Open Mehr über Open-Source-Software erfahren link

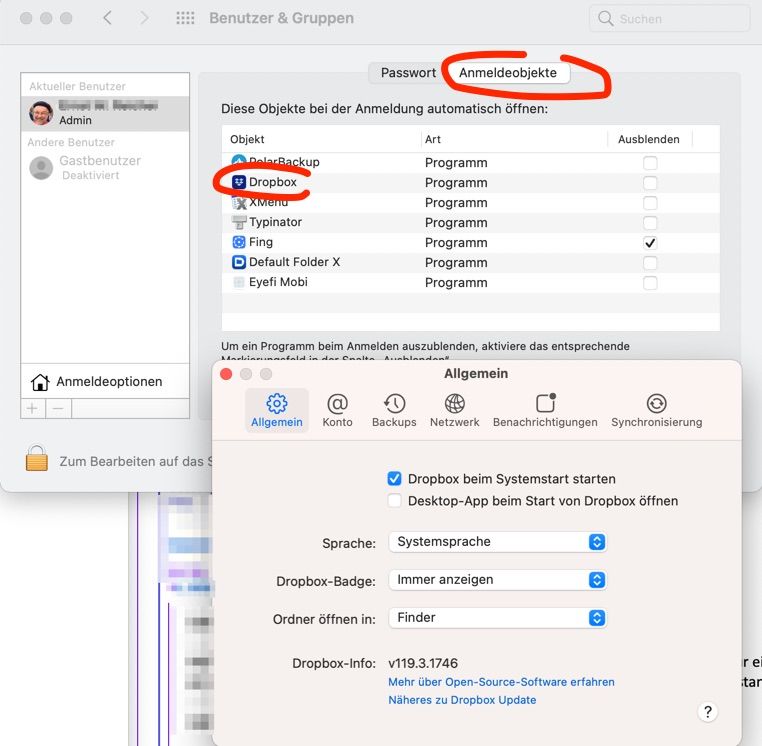coord(501,682)
